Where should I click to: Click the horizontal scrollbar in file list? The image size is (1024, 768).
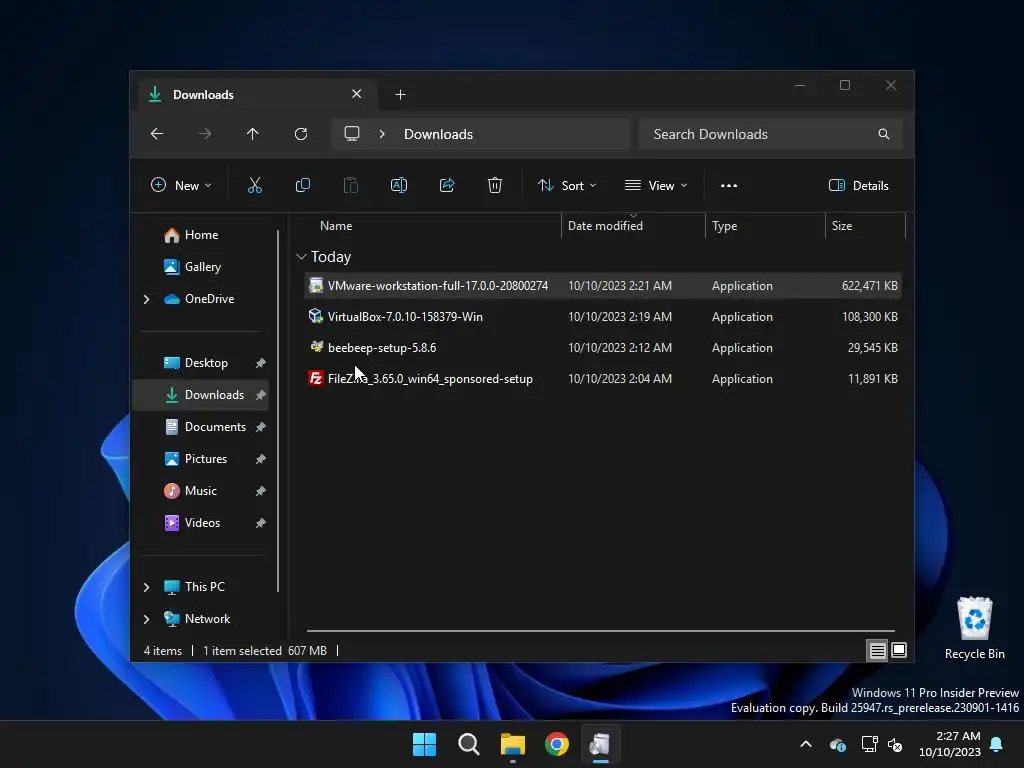(601, 631)
